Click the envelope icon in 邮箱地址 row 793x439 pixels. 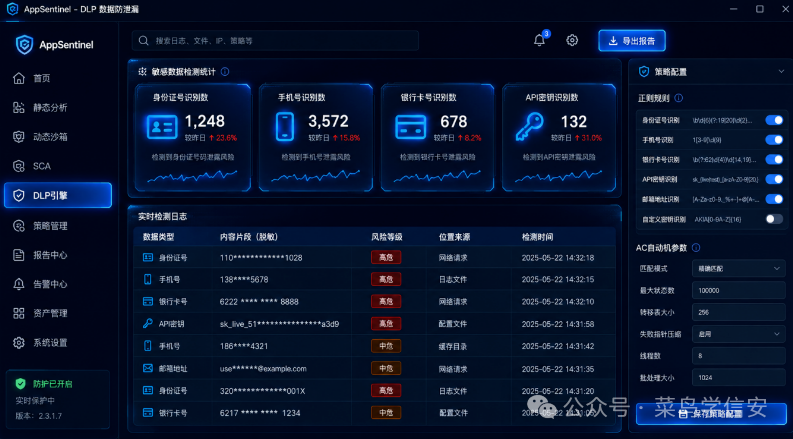148,368
